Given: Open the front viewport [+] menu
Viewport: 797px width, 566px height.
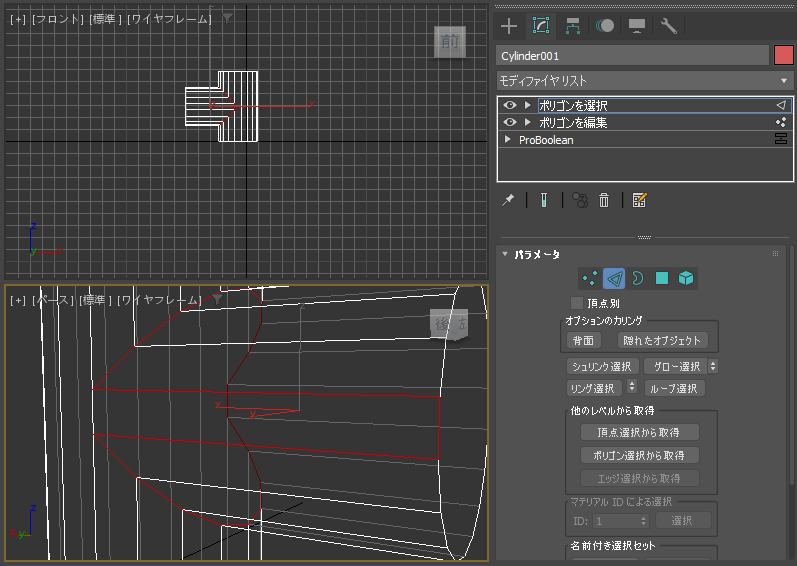Looking at the screenshot, I should [x=18, y=19].
